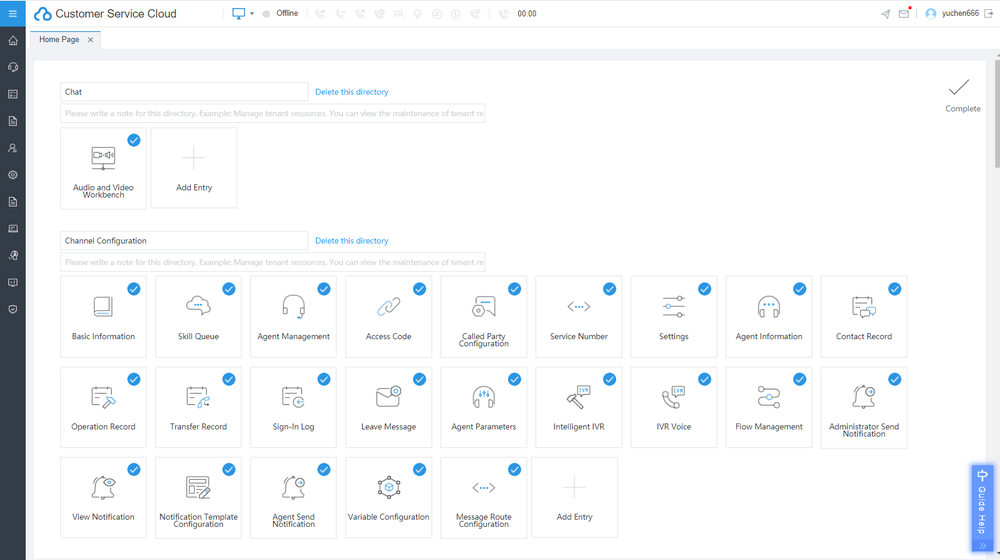
Task: Expand the monitor status dropdown arrow
Action: pyautogui.click(x=252, y=13)
